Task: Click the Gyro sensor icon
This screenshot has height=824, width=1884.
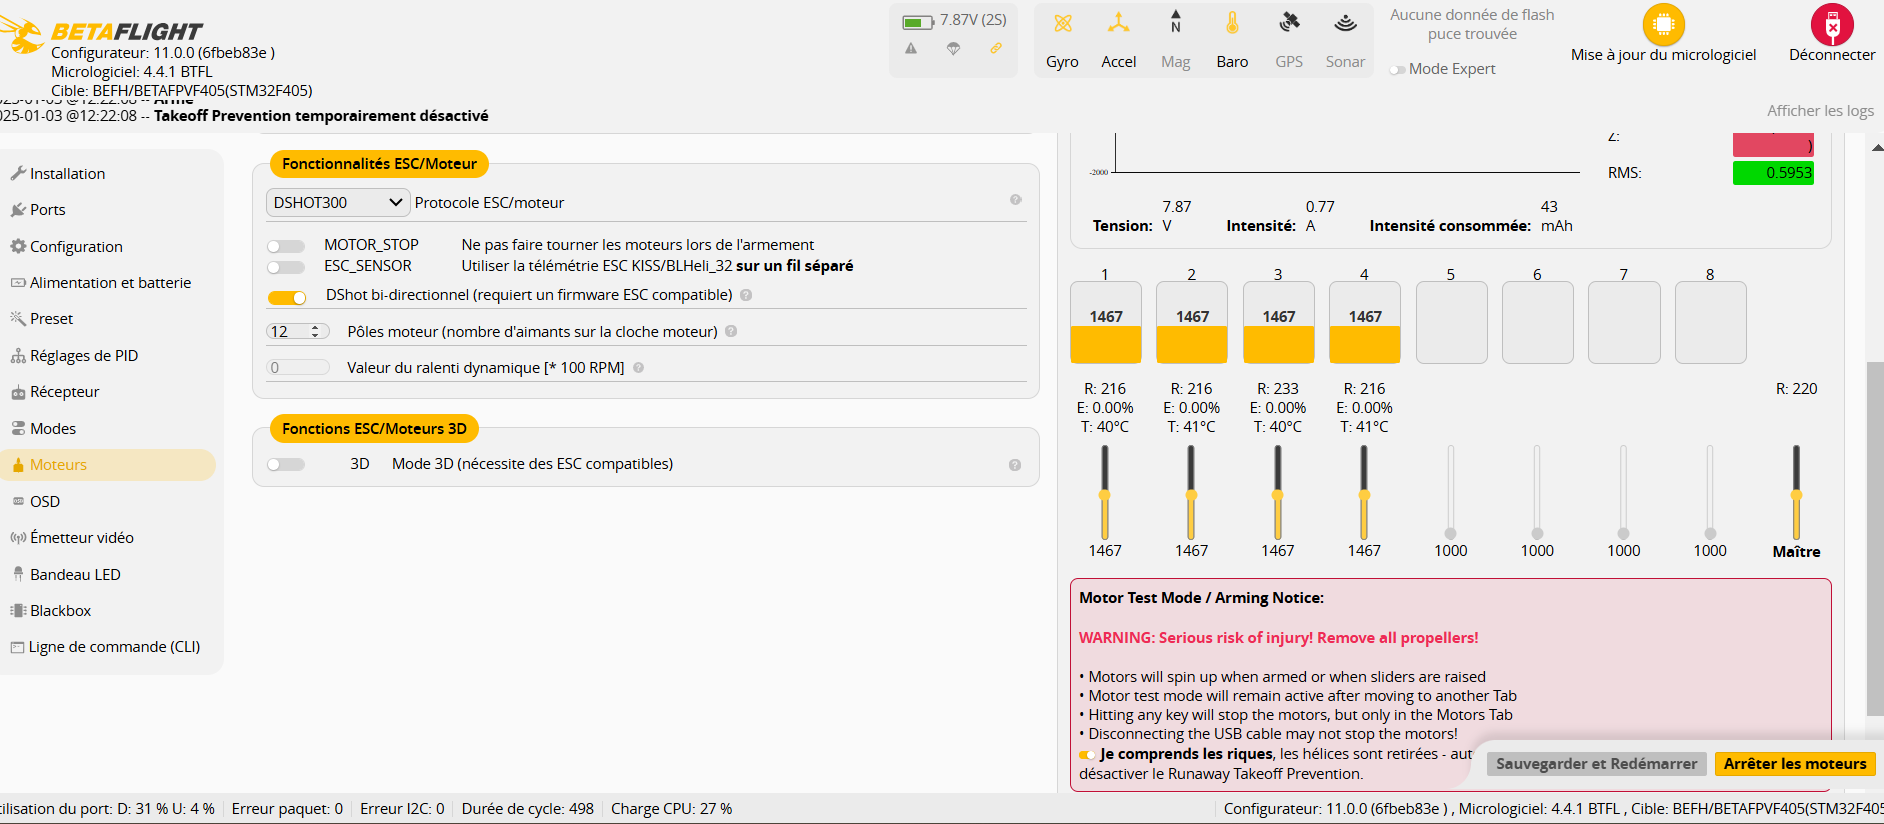Action: [x=1062, y=24]
